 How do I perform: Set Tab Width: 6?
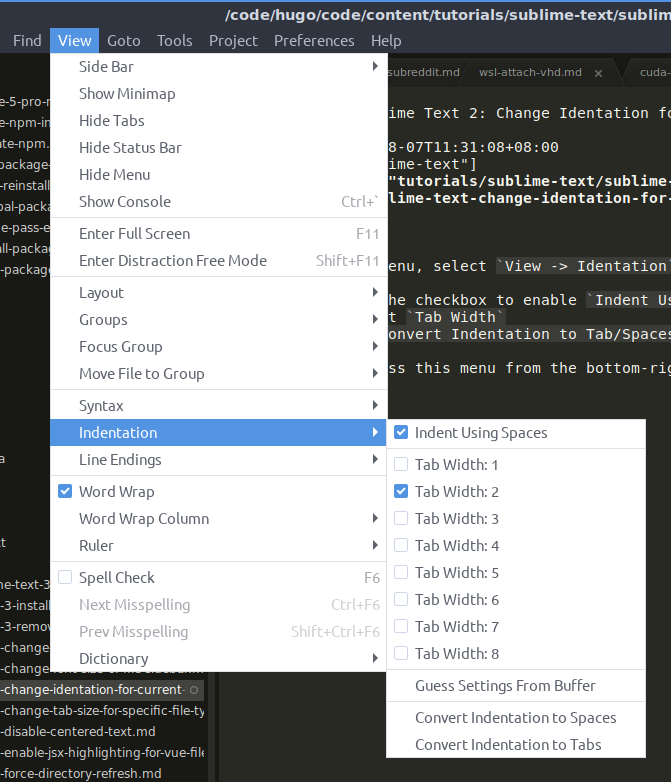pos(401,599)
